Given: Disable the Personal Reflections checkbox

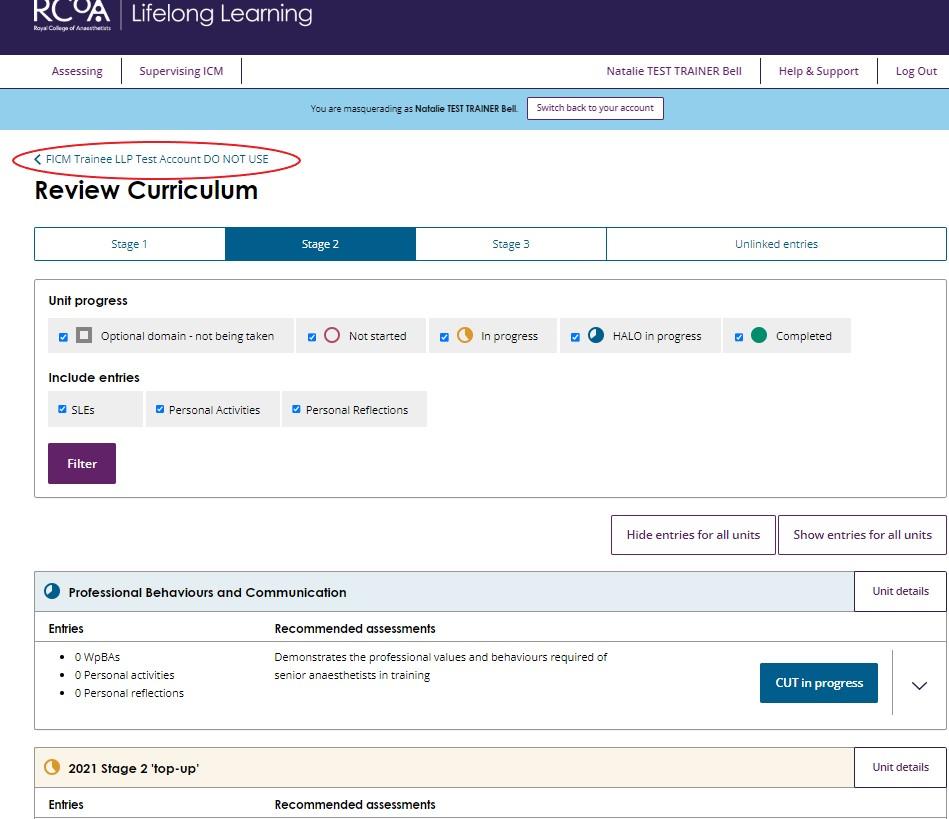Looking at the screenshot, I should point(296,409).
